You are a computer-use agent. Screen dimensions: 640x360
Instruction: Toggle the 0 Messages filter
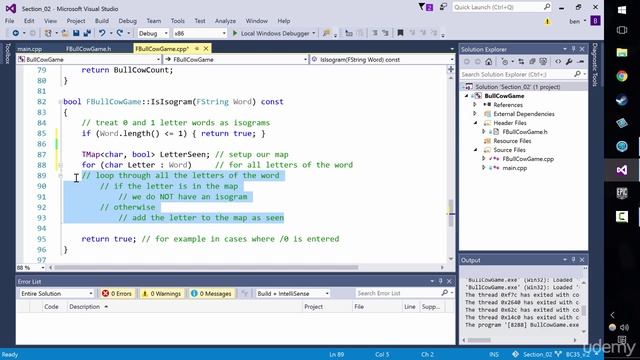tap(211, 293)
